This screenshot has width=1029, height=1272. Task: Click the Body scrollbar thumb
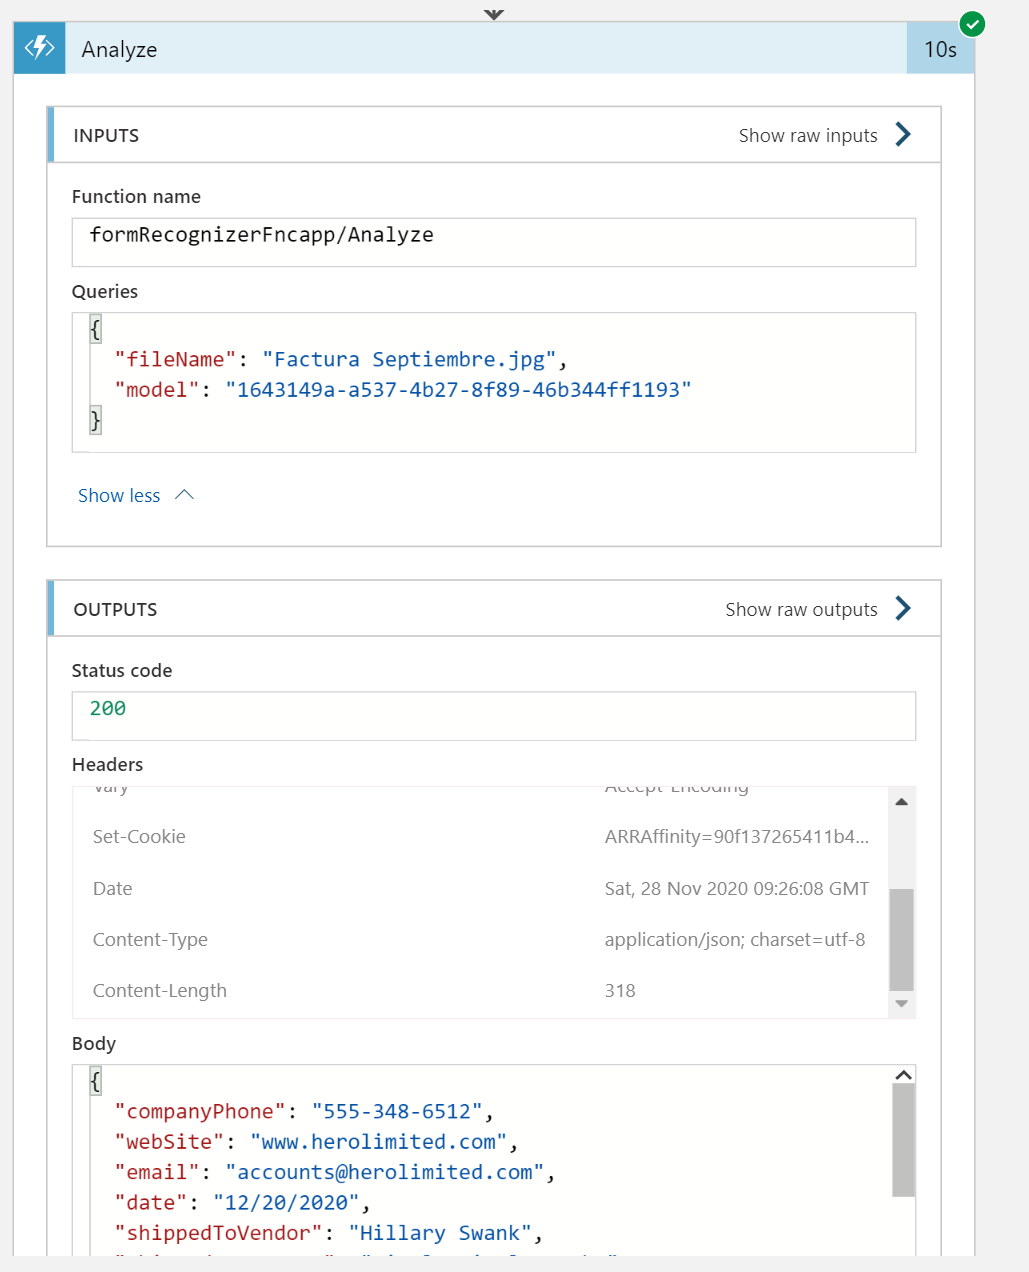coord(903,1140)
